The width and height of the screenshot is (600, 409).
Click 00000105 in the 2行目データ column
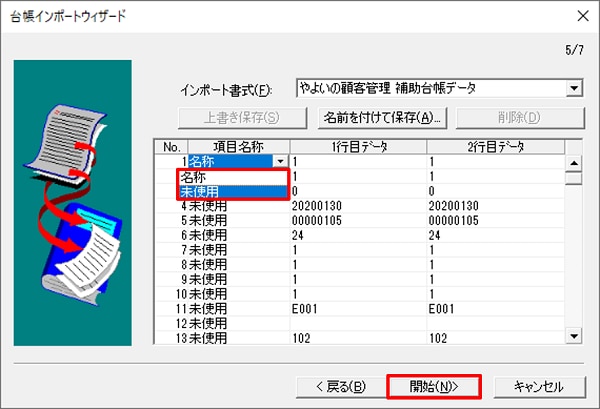point(453,220)
